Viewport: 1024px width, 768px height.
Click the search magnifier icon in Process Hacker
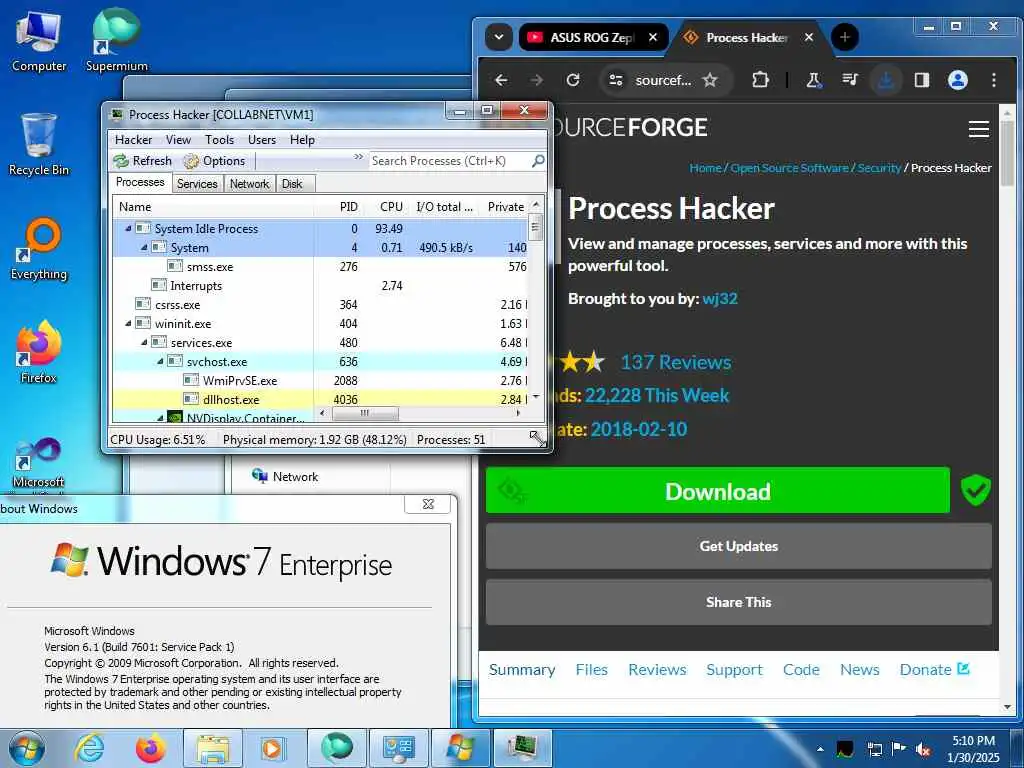[x=538, y=161]
